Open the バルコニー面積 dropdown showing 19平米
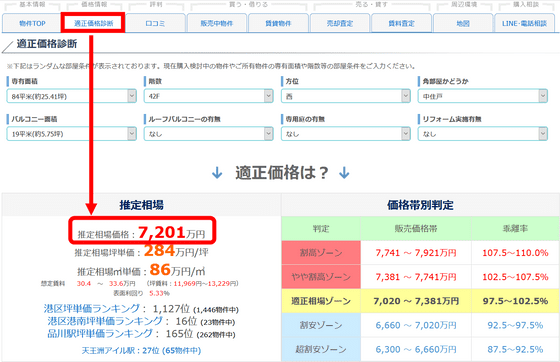This screenshot has height=362, width=560. pos(71,134)
